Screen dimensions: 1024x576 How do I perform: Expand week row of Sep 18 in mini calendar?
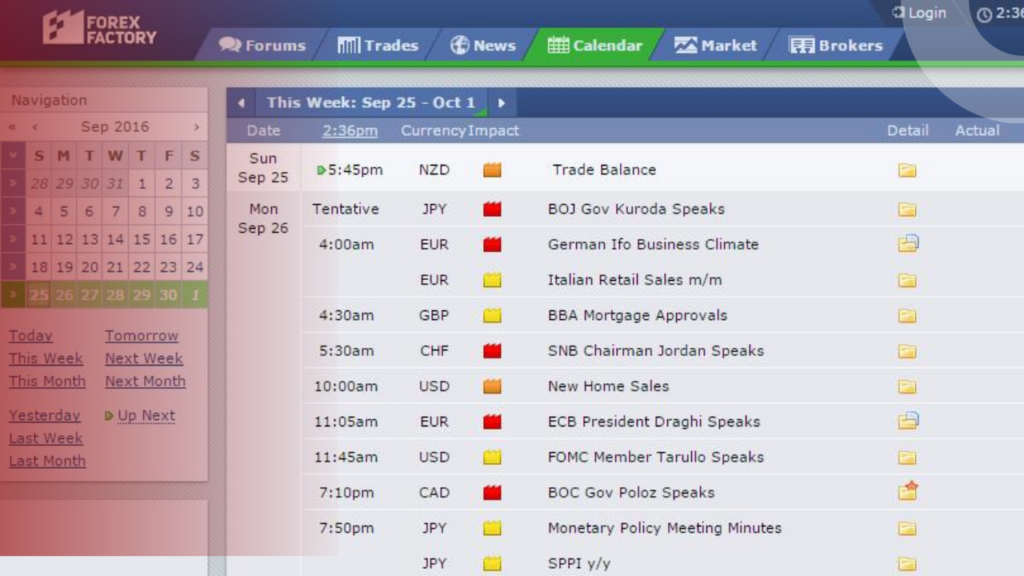pos(12,267)
